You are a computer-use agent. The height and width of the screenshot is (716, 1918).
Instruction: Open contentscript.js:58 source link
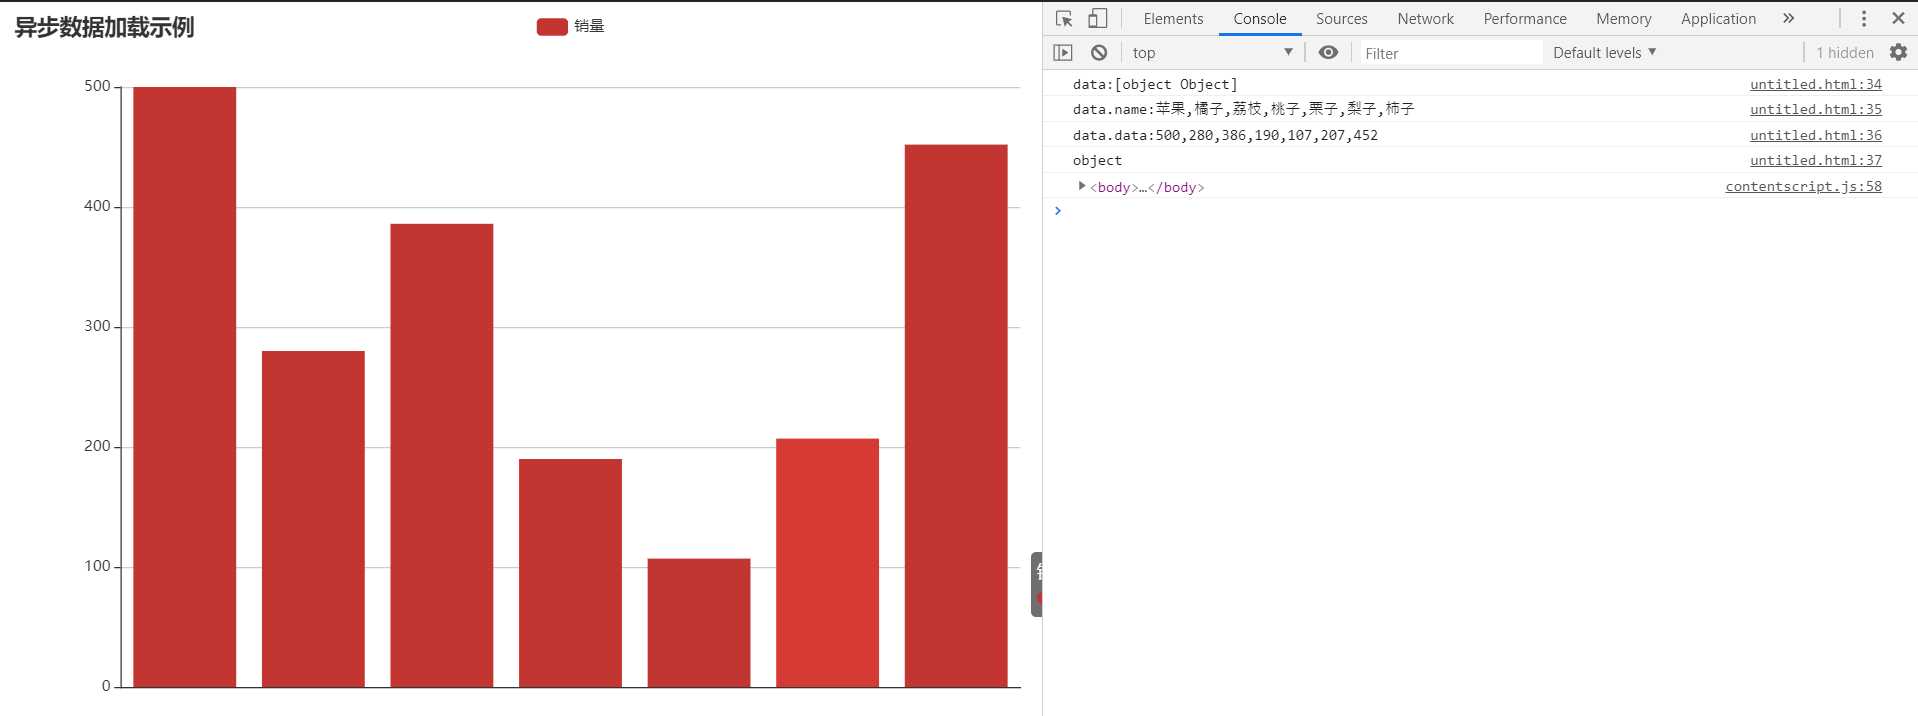(x=1804, y=187)
